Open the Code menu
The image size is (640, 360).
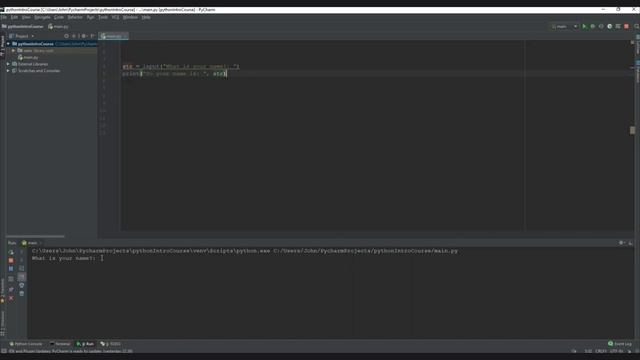coord(59,17)
